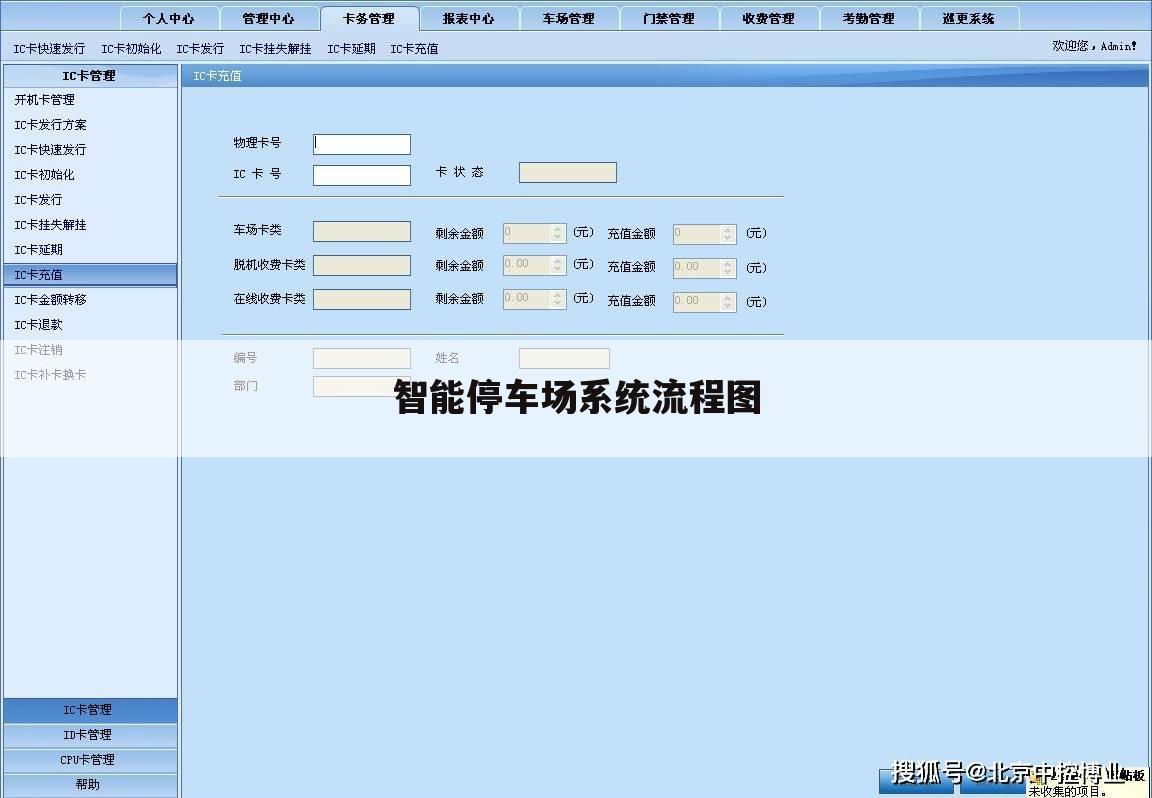Viewport: 1152px width, 798px height.
Task: Click the 欢迎您, Admin text
Action: pos(1094,46)
